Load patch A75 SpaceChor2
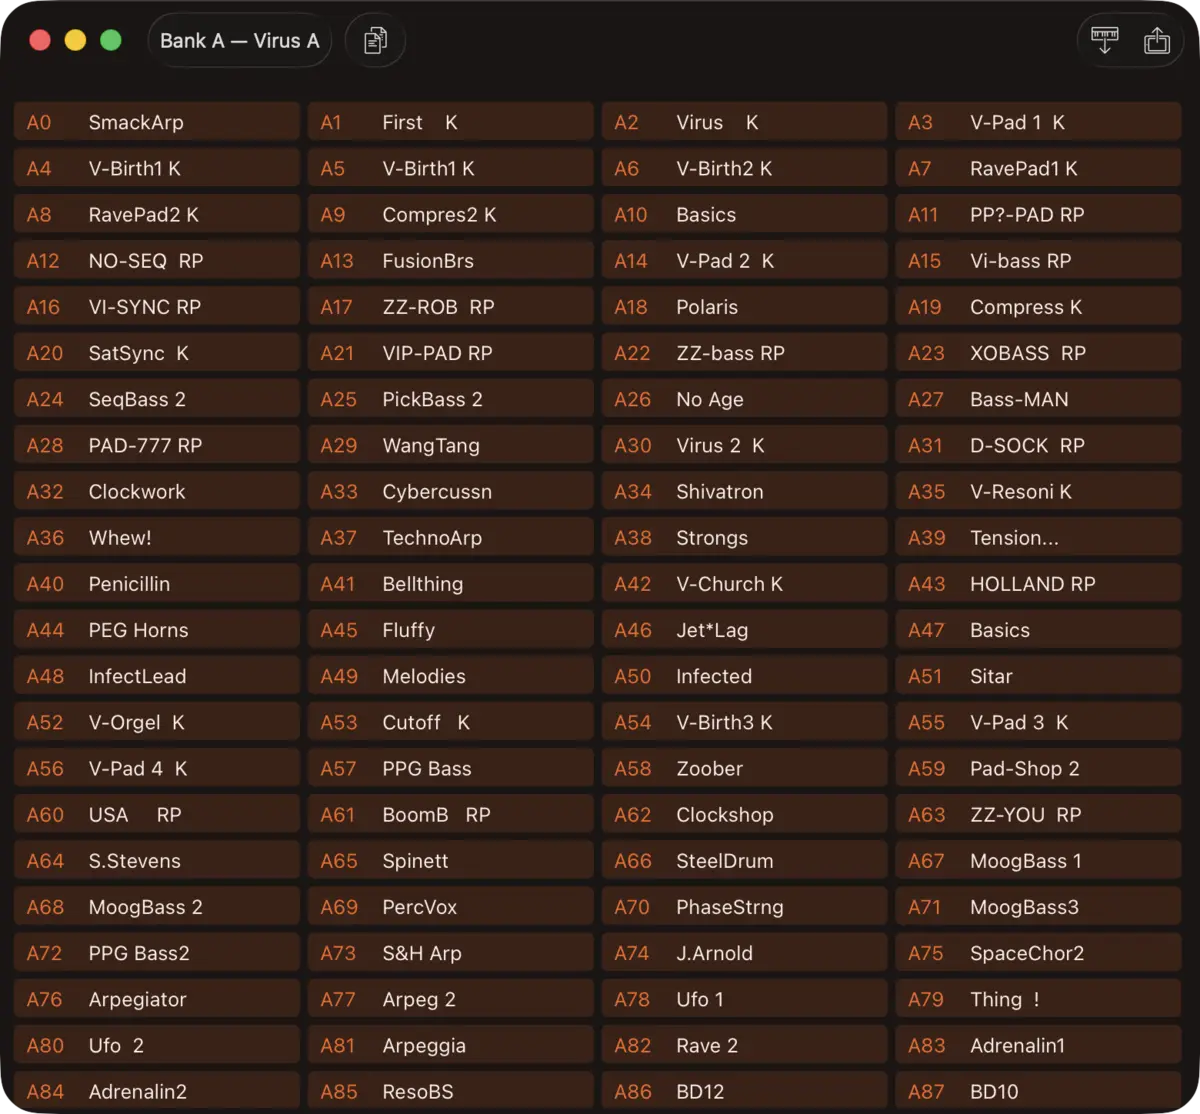 1039,954
